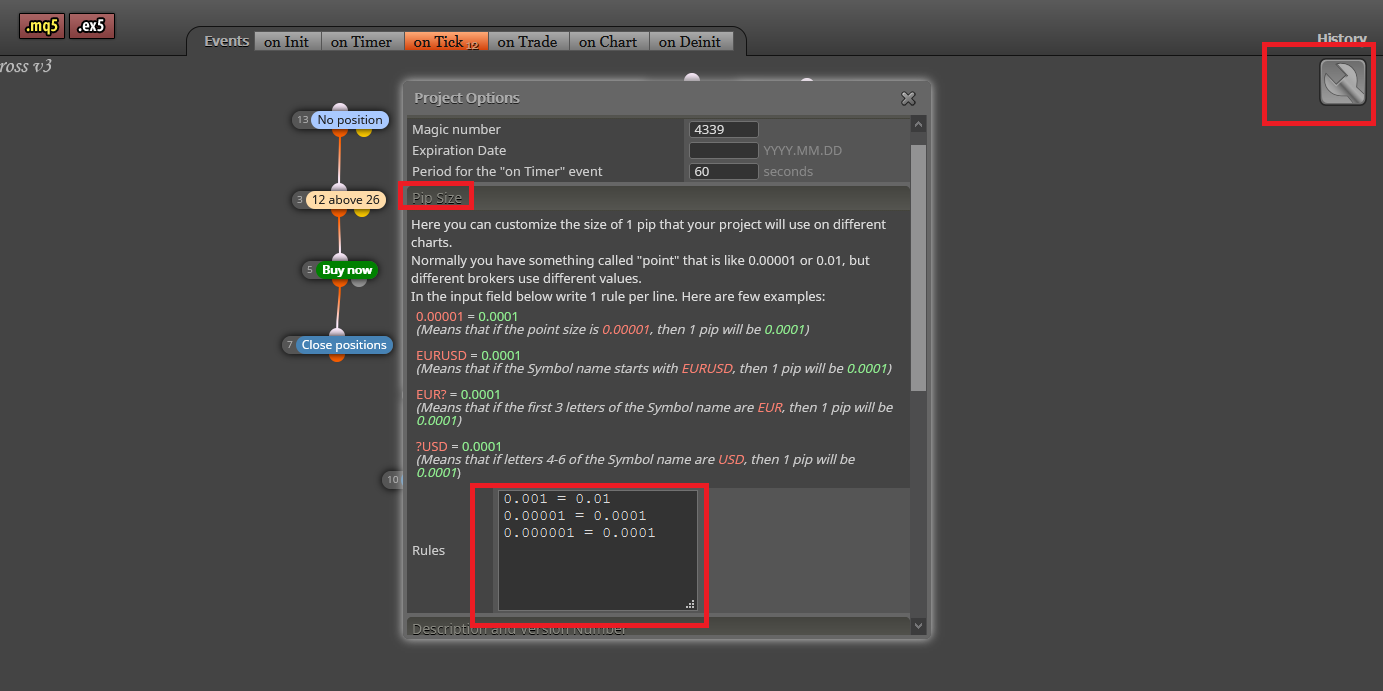Screen dimensions: 1383x691
Task: Click the Expiration Date input field
Action: coord(723,150)
